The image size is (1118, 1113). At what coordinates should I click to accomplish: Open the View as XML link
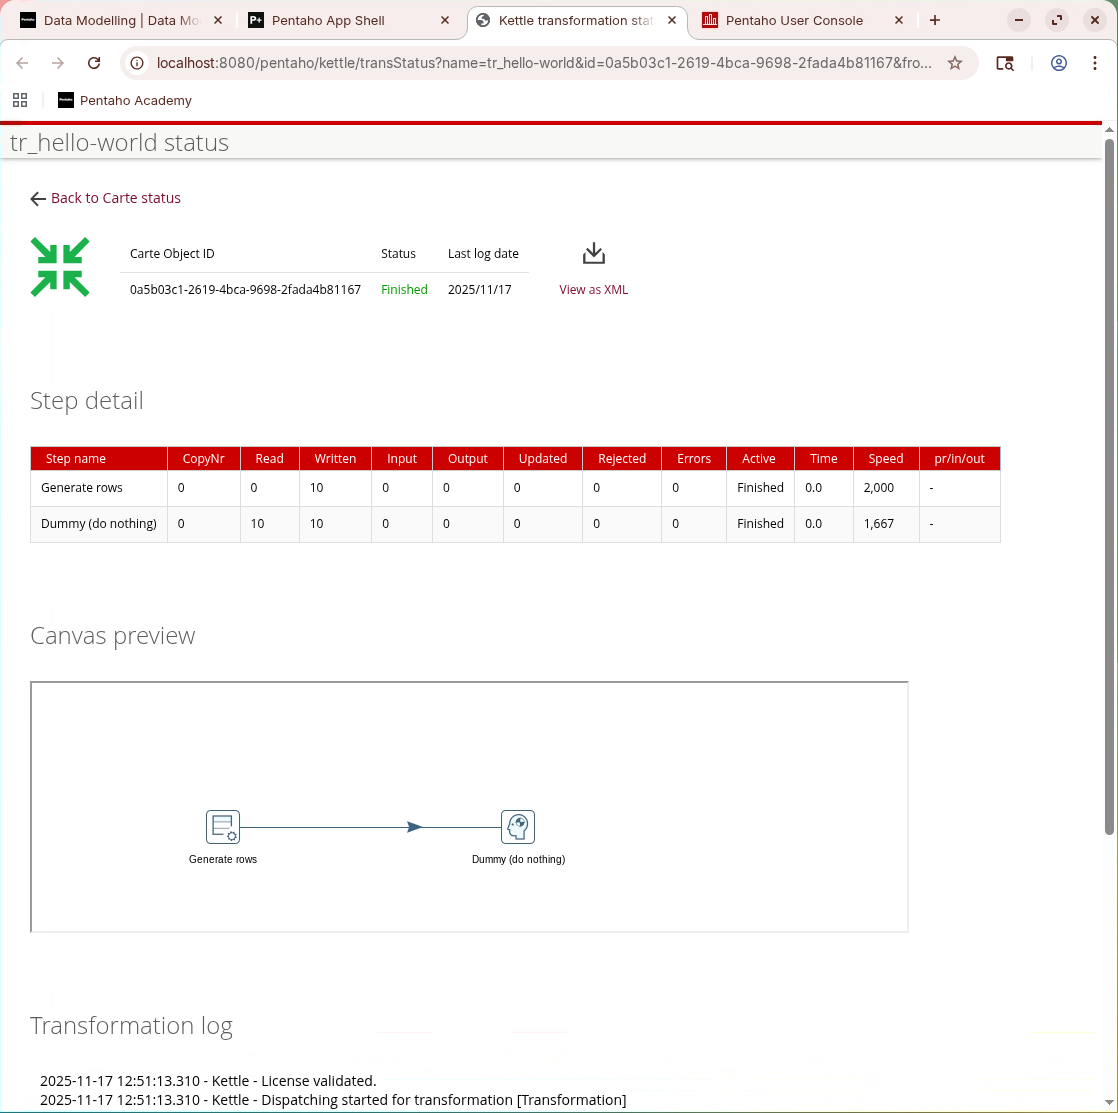click(593, 290)
